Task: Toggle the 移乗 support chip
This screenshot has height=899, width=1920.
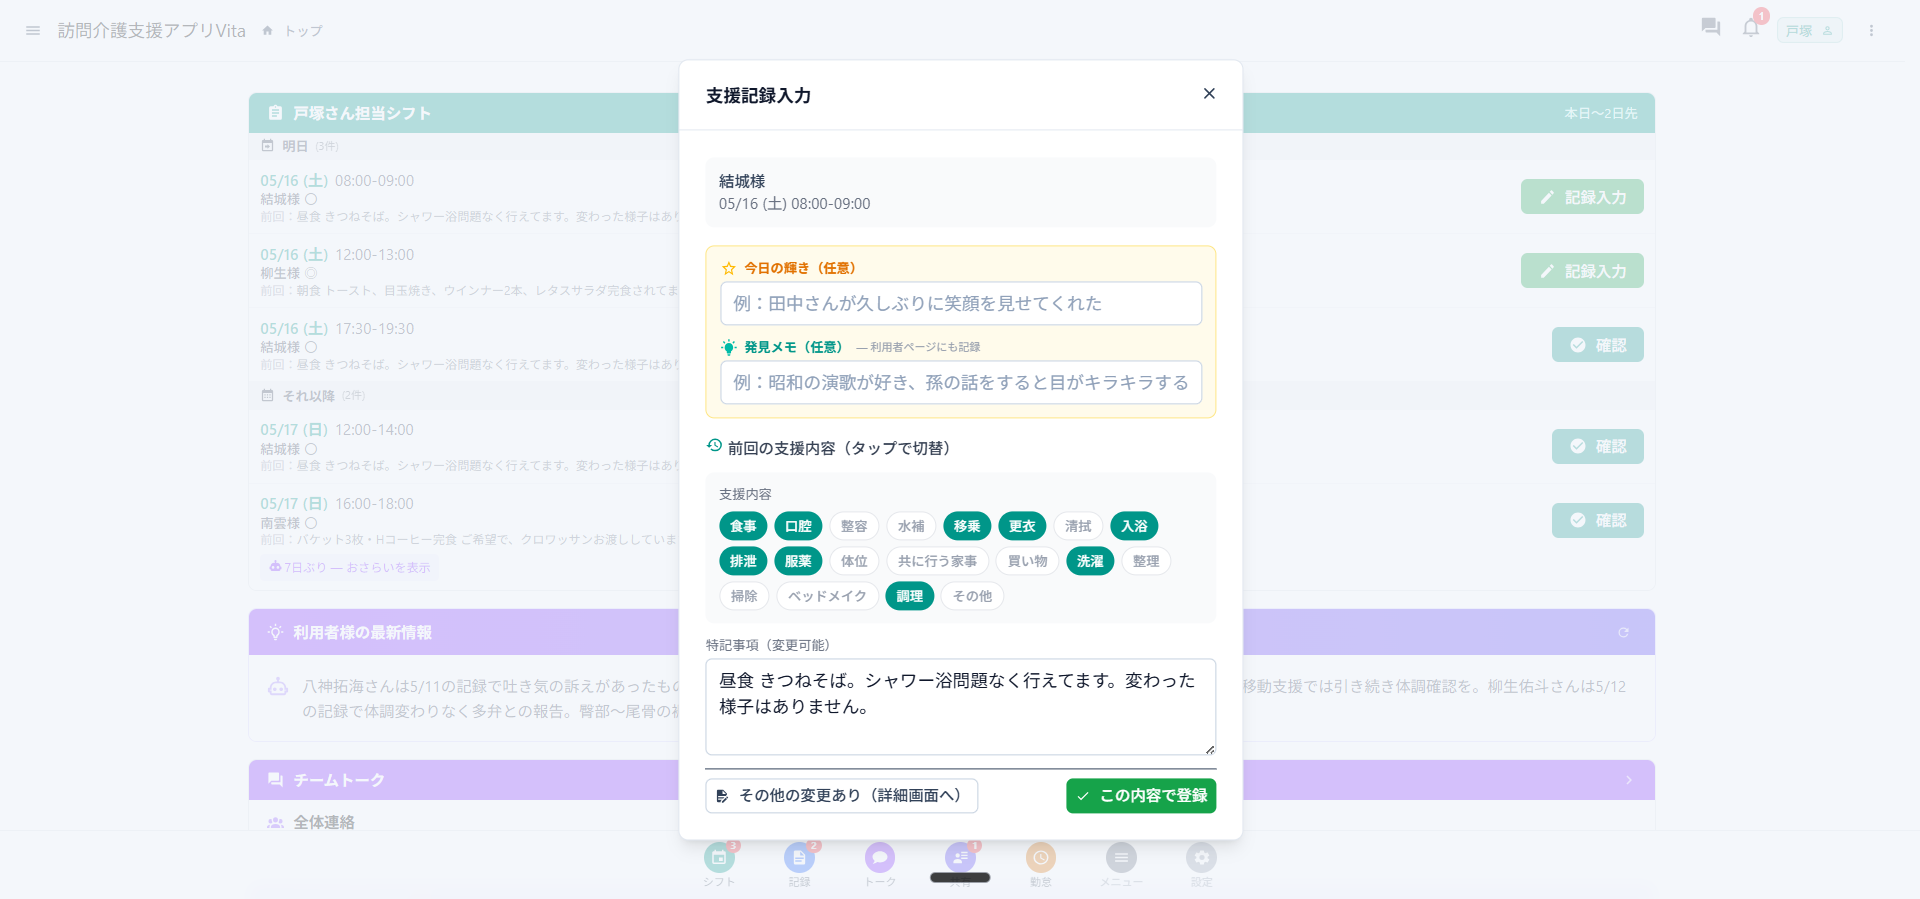Action: [x=967, y=526]
